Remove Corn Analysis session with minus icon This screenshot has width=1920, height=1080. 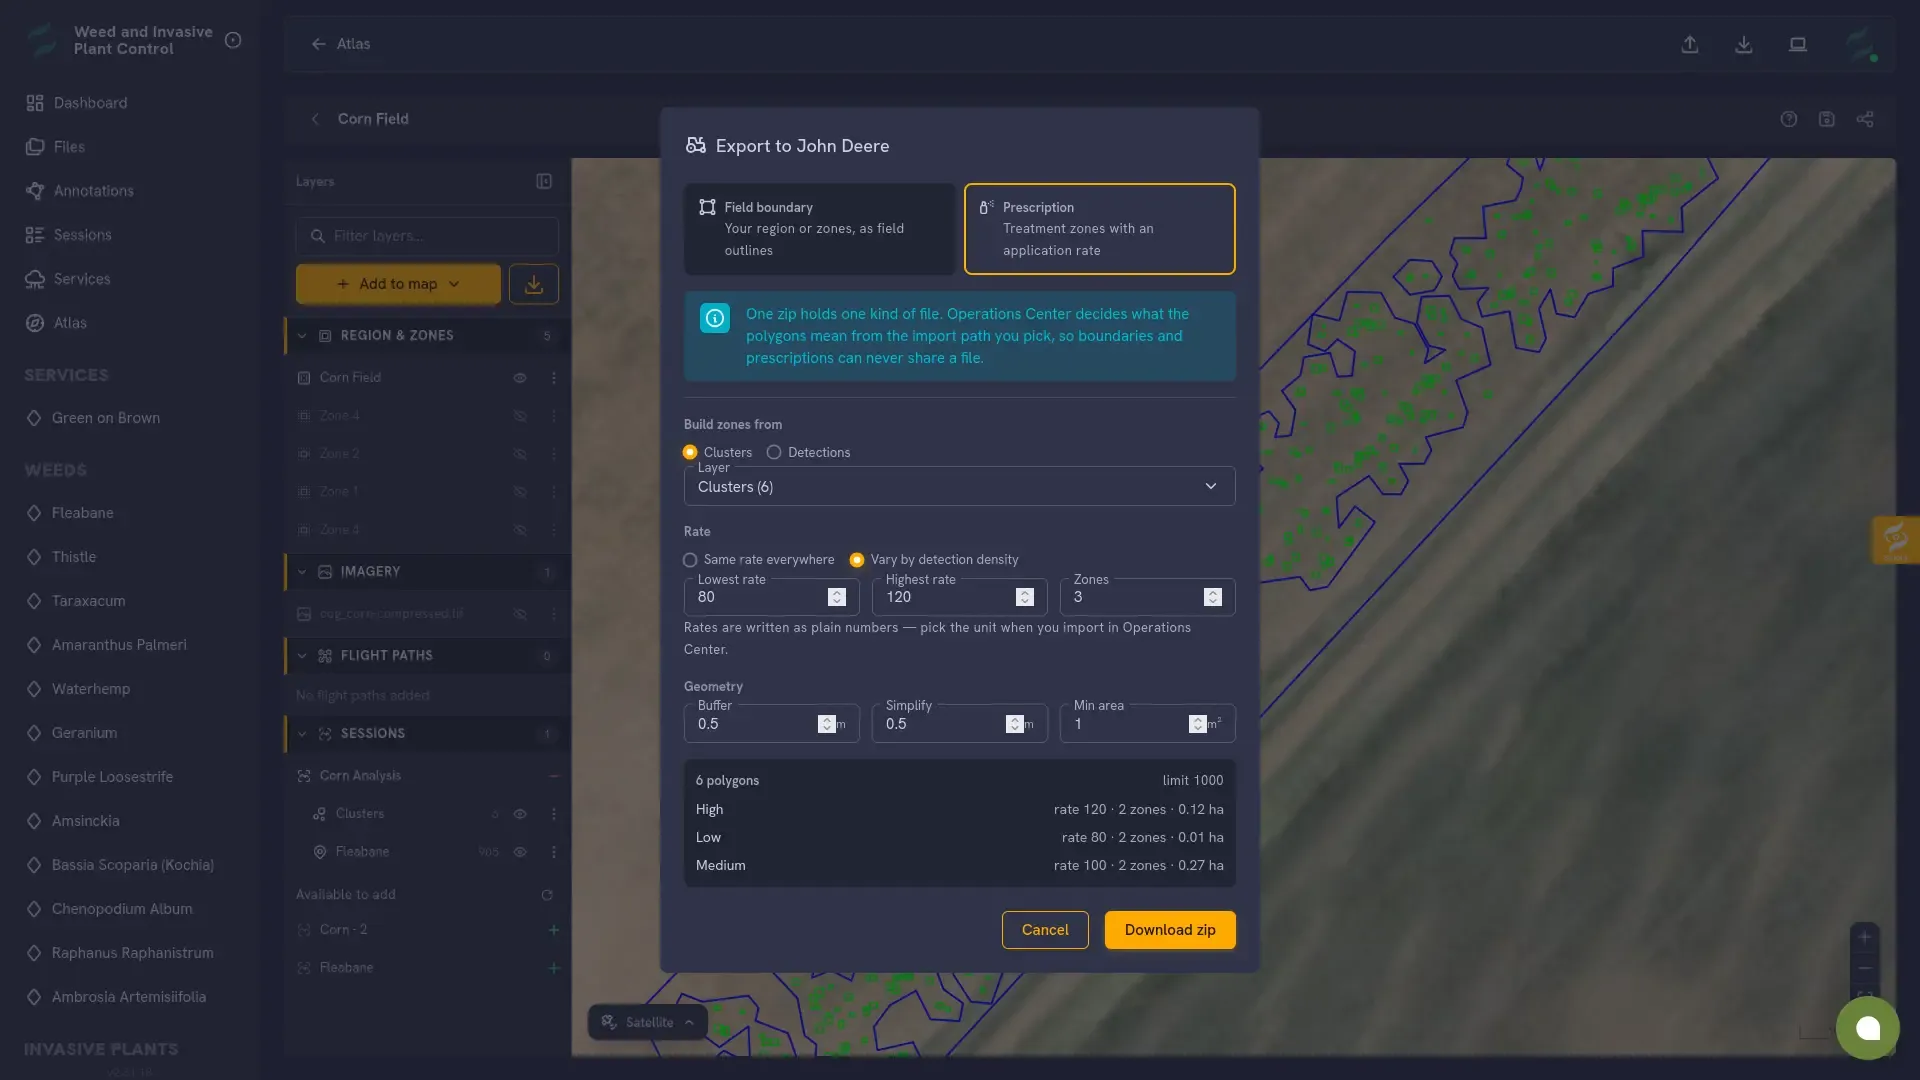(554, 776)
